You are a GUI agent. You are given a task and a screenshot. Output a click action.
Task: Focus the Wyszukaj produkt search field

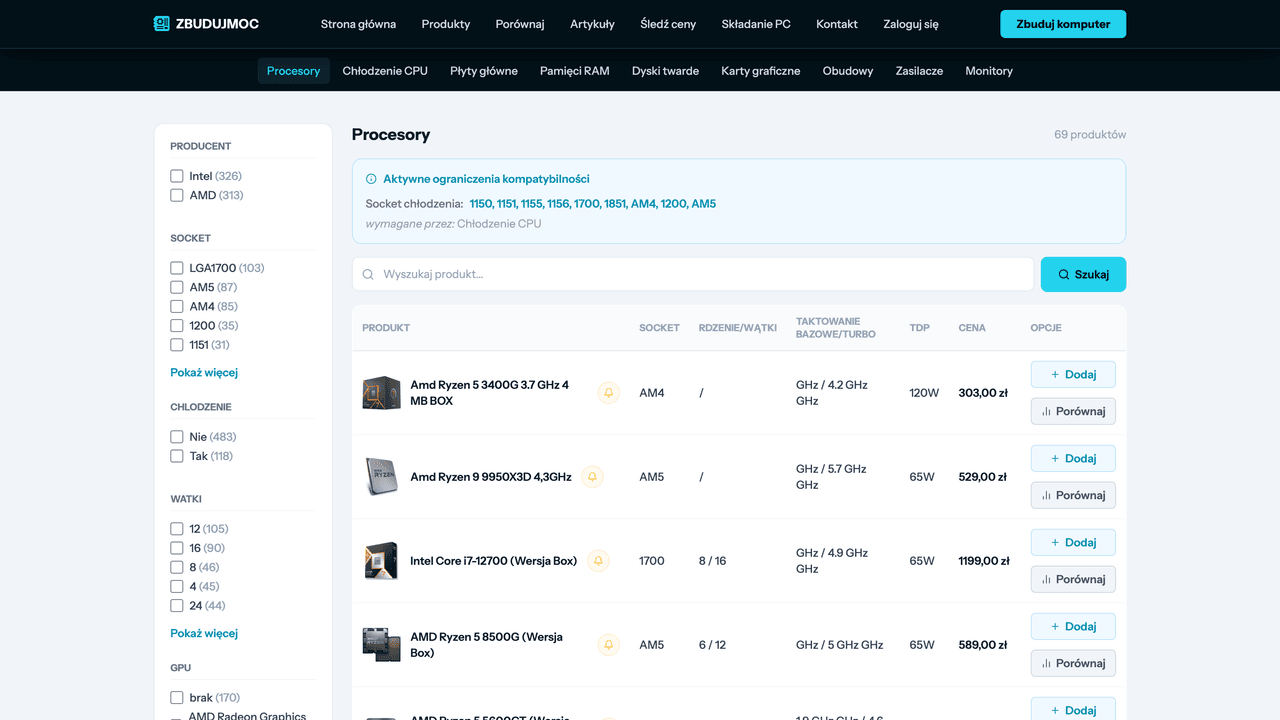693,274
